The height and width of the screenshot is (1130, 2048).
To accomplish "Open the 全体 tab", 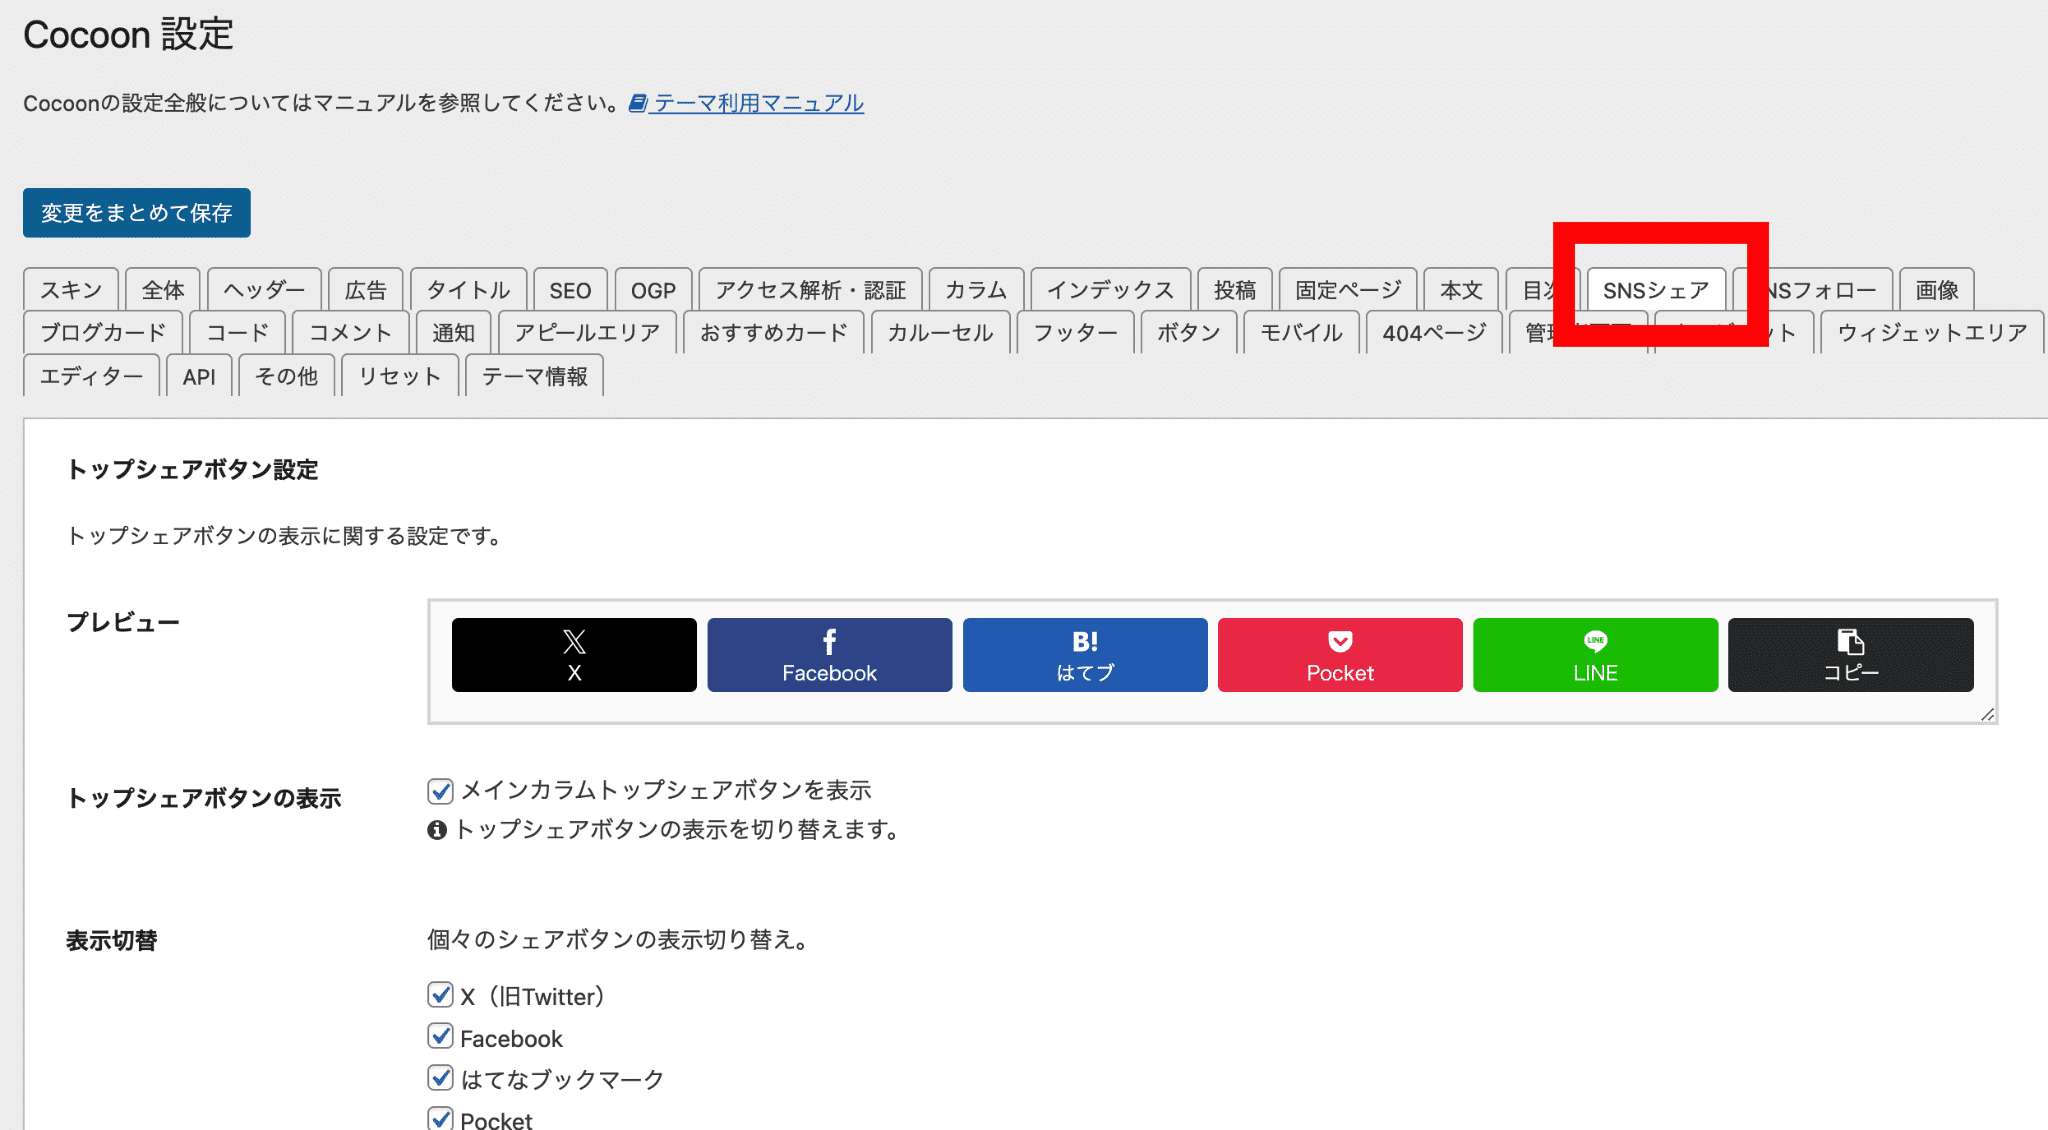I will [163, 290].
